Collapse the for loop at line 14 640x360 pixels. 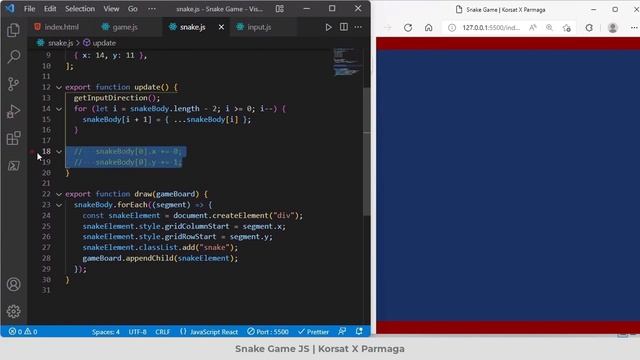coord(59,109)
